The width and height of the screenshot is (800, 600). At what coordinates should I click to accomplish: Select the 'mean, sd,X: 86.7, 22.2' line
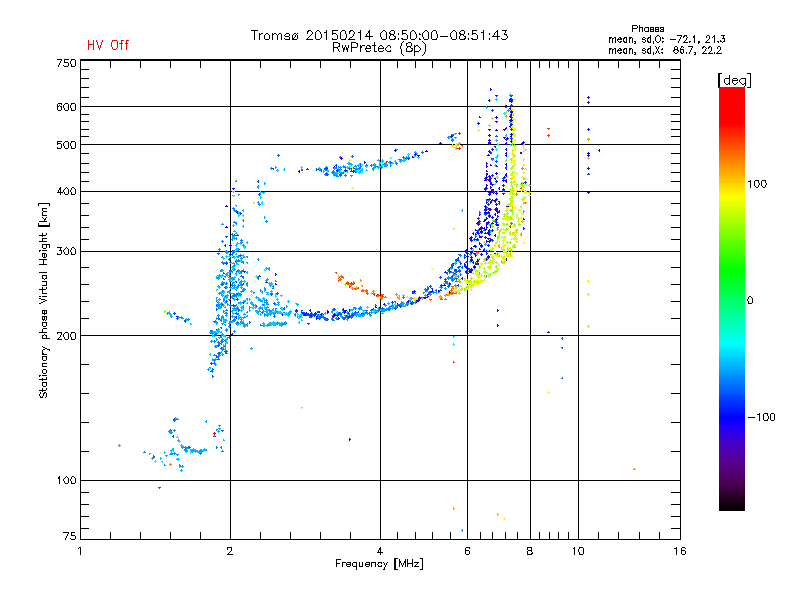point(665,50)
